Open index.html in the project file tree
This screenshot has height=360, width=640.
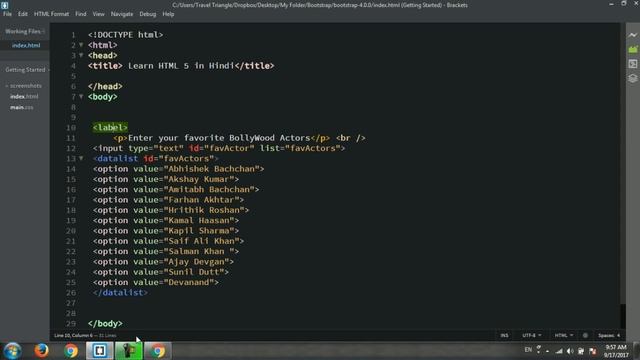(x=24, y=97)
